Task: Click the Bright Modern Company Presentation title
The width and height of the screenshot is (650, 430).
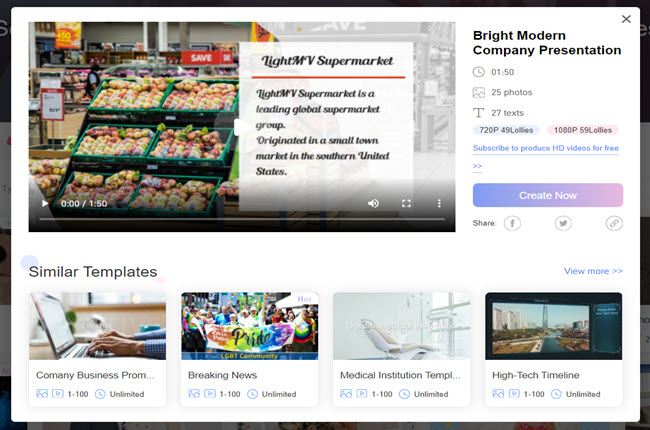Action: tap(546, 42)
